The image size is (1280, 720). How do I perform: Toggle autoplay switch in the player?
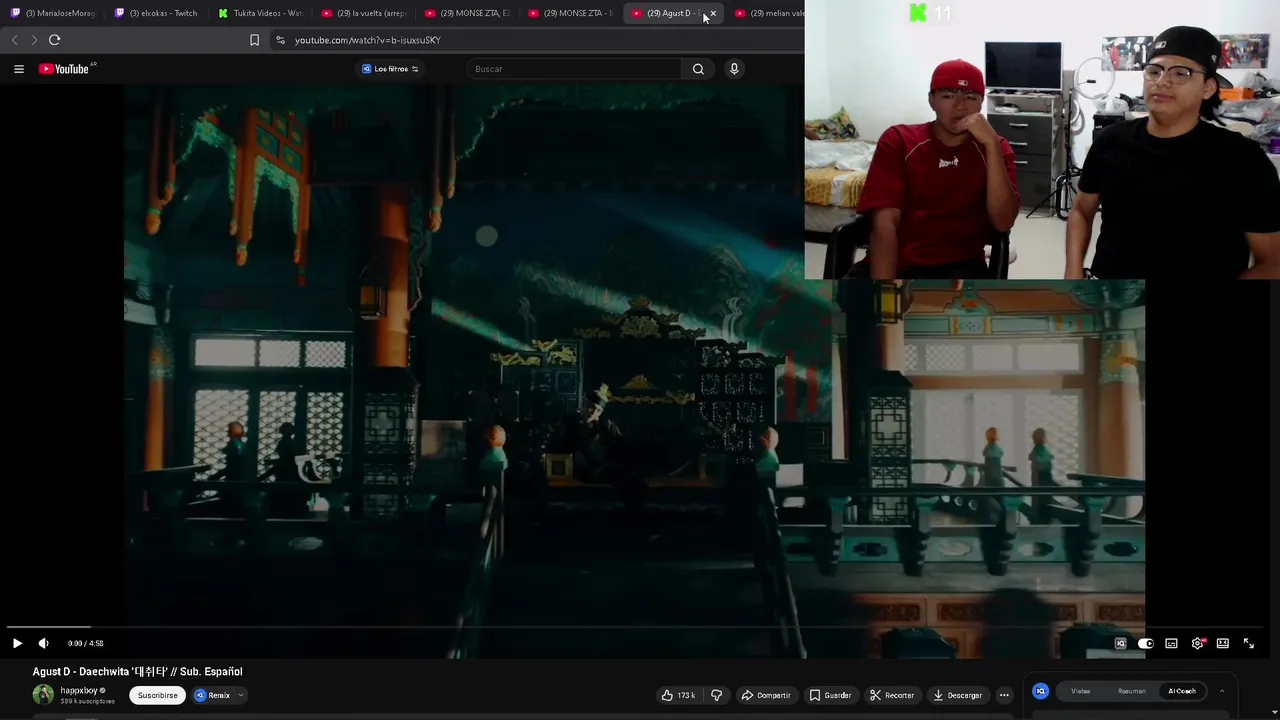1146,643
